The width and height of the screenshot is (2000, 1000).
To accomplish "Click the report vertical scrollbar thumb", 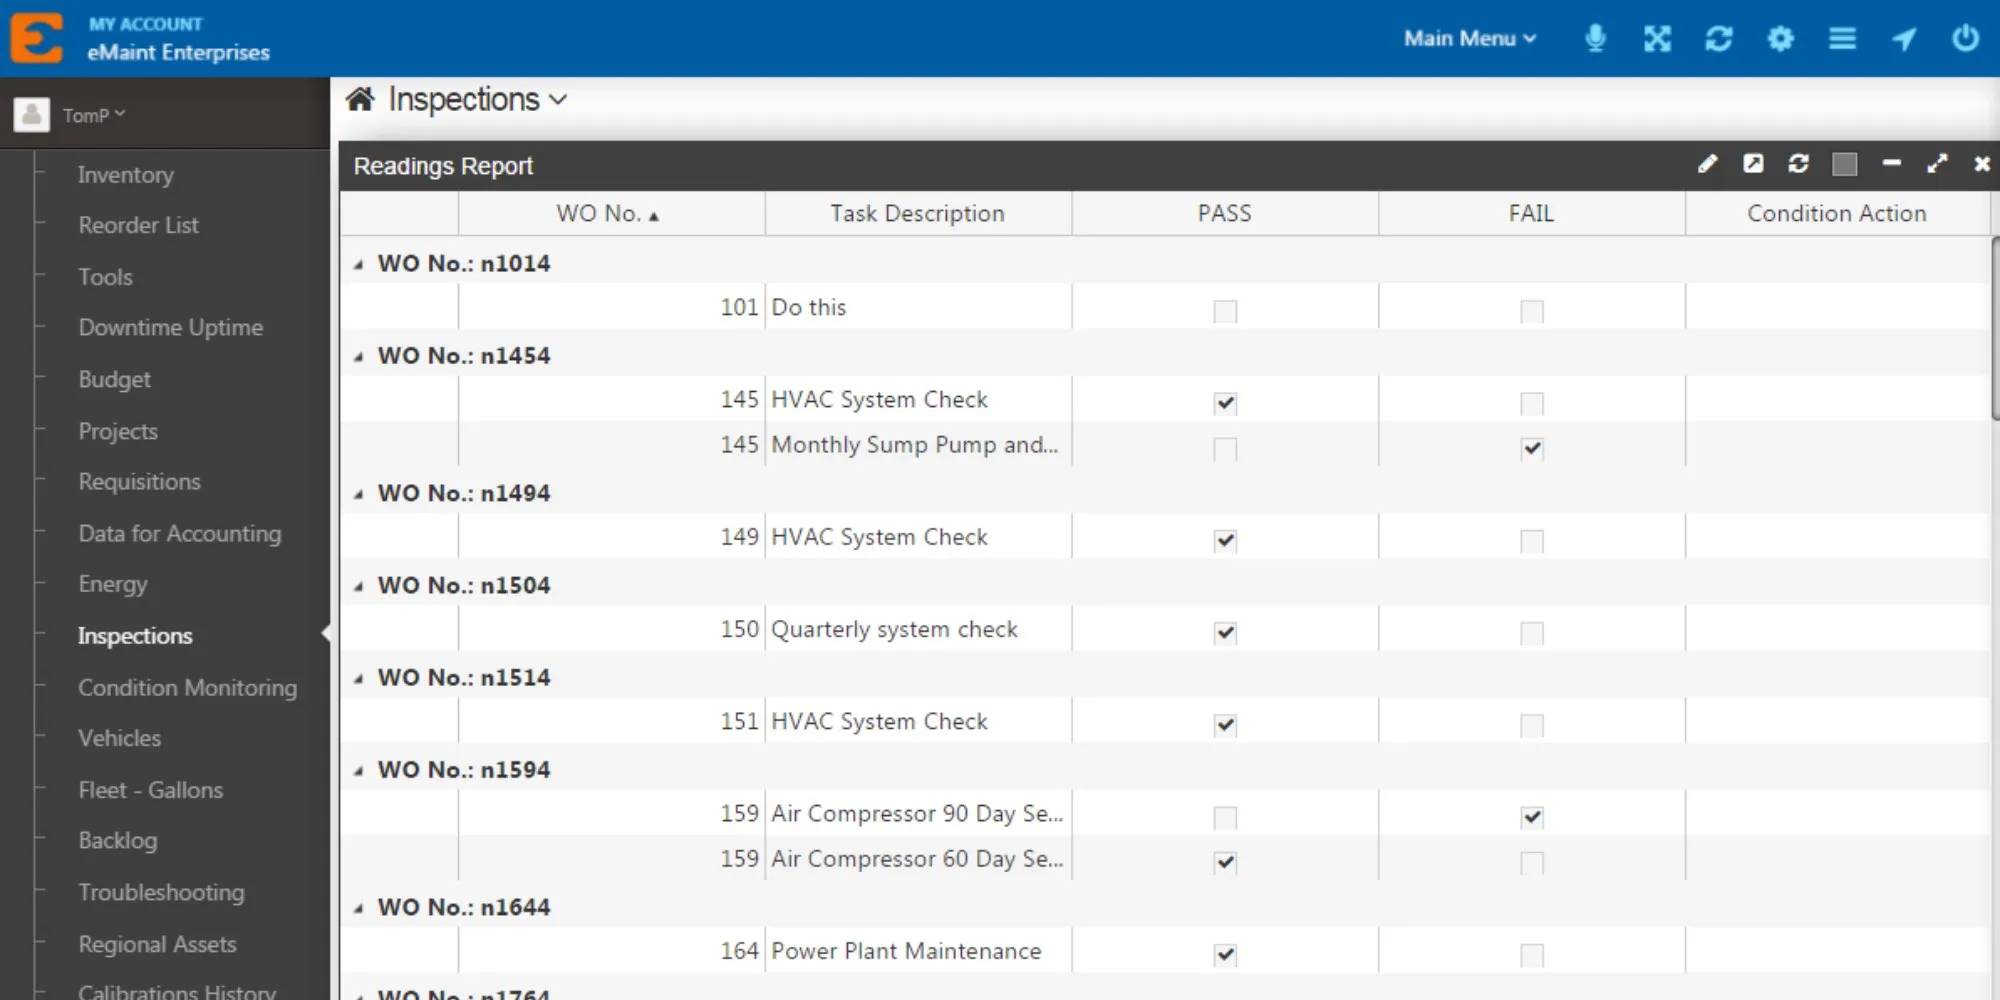I will 1995,328.
